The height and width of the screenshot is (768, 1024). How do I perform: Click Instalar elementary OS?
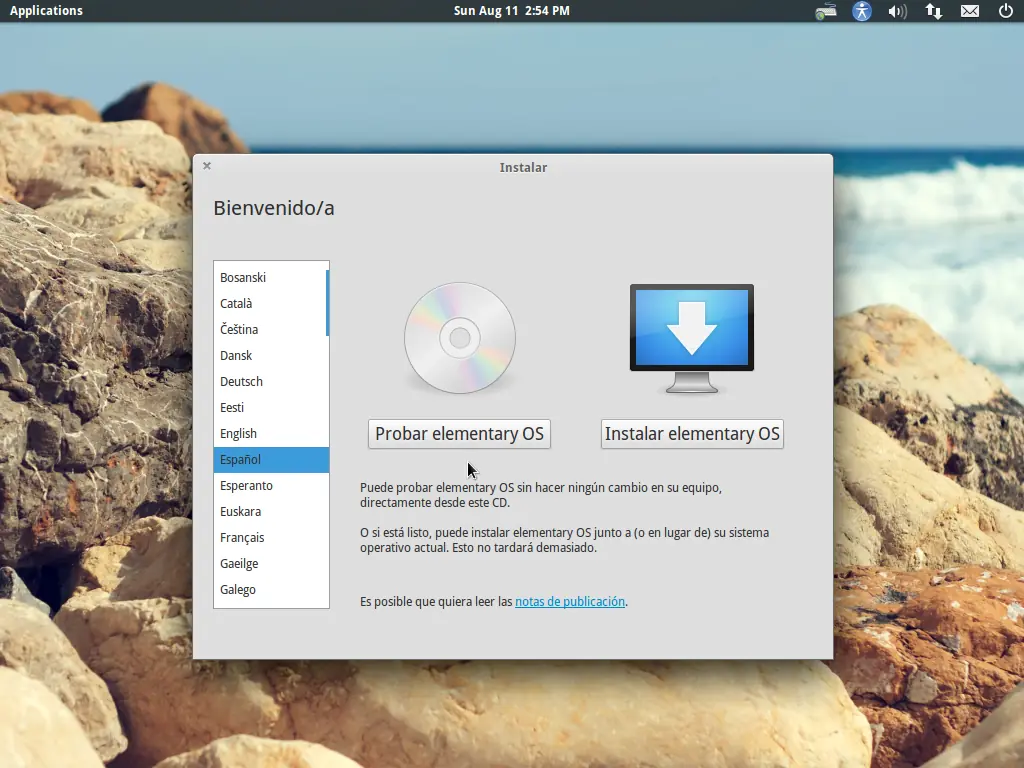pyautogui.click(x=691, y=433)
